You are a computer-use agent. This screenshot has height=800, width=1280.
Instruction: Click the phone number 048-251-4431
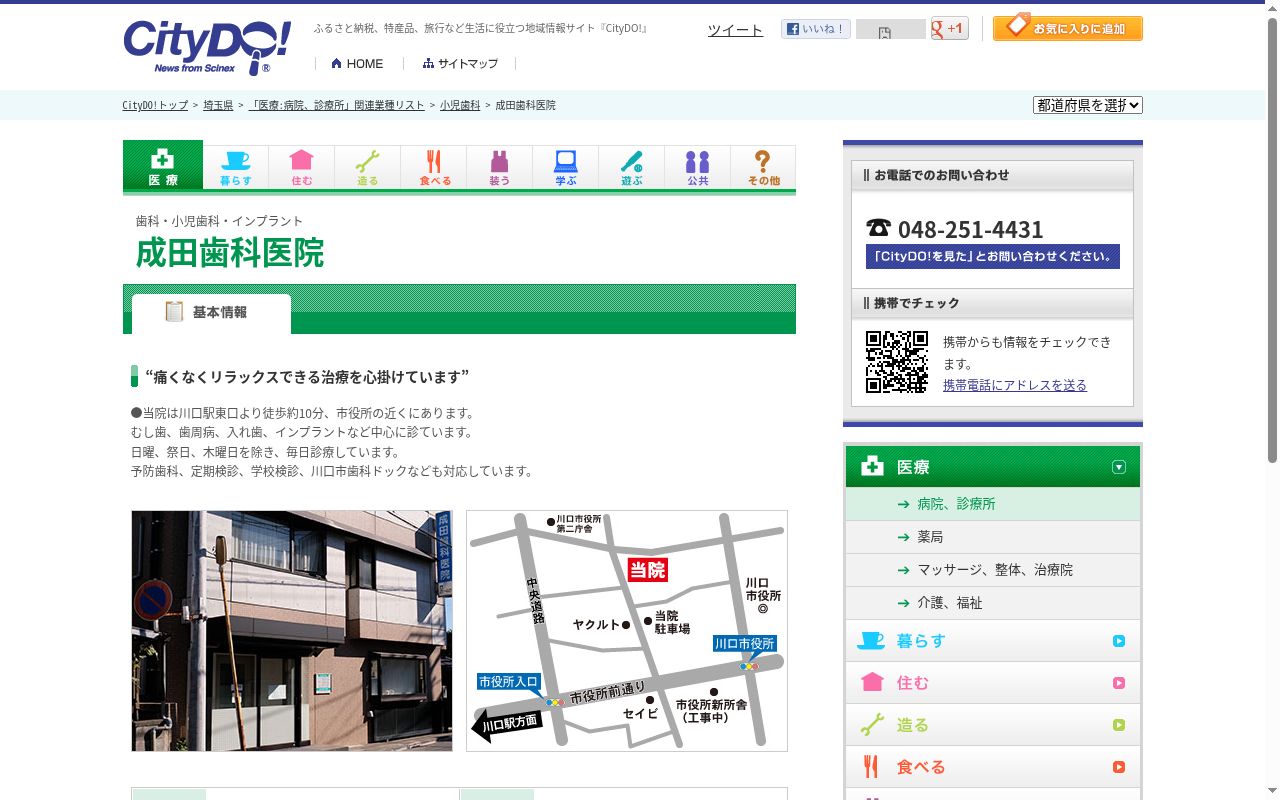click(x=970, y=229)
